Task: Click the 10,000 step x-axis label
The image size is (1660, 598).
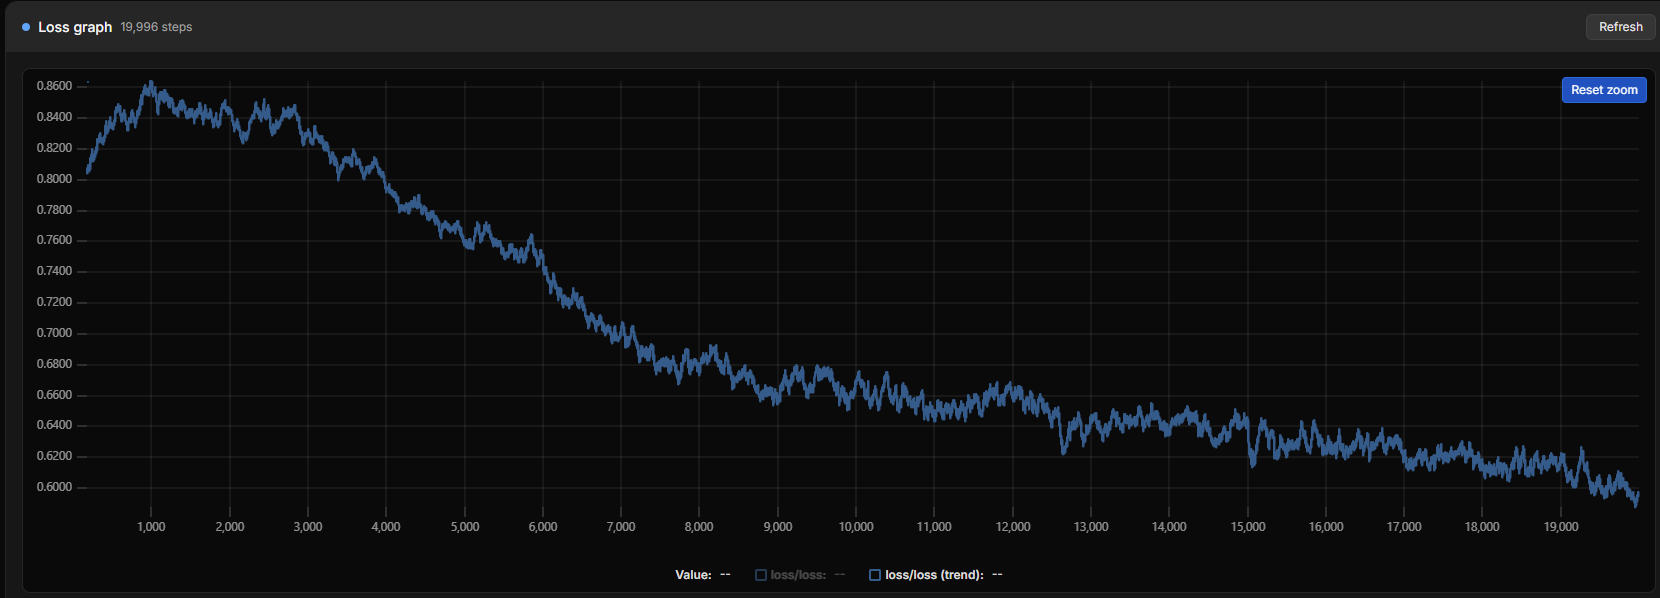Action: pyautogui.click(x=856, y=527)
